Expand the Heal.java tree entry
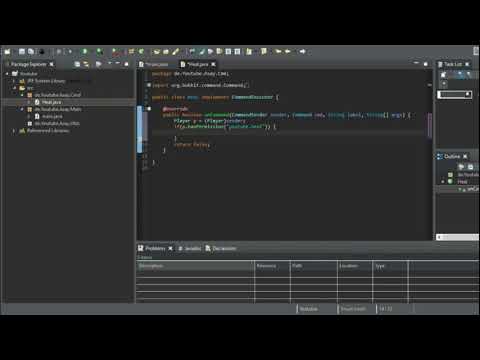This screenshot has height=360, width=480. [x=29, y=102]
